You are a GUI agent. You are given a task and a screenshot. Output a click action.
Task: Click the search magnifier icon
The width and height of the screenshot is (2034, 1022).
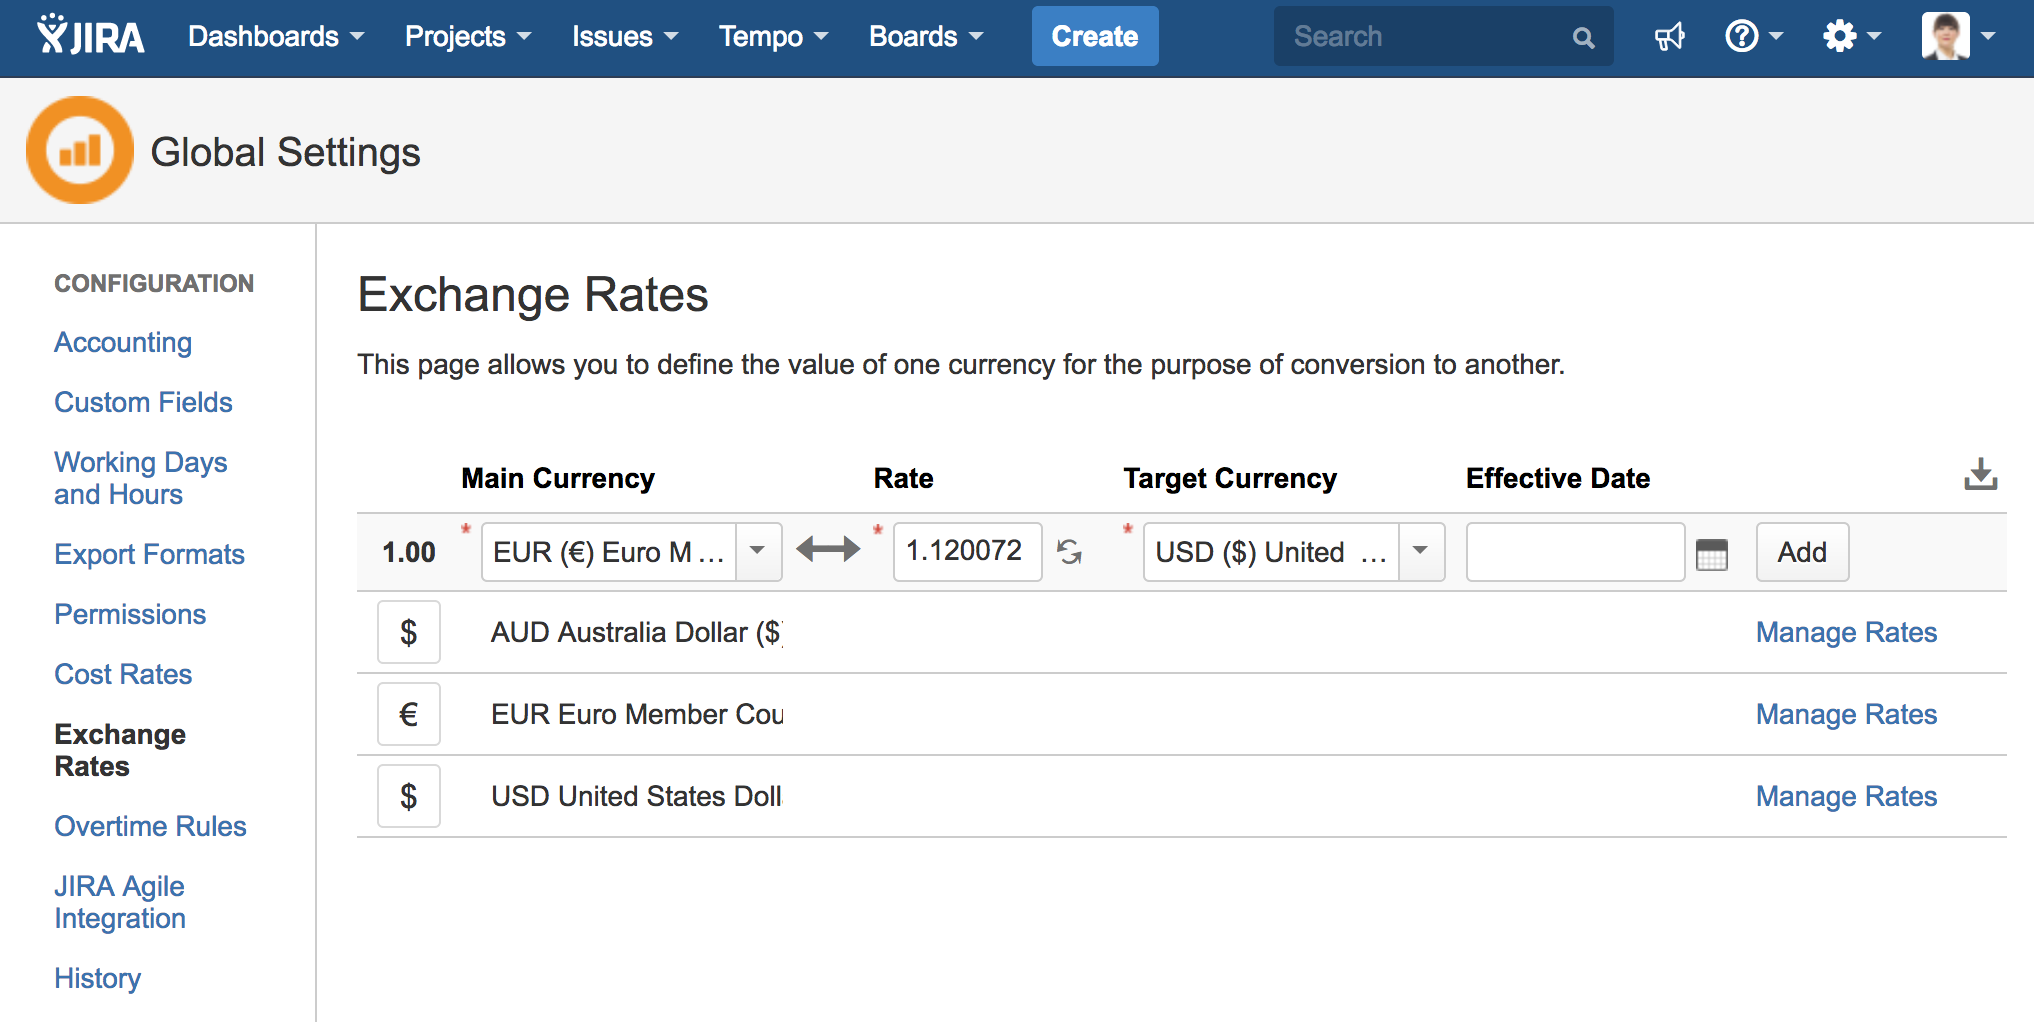click(x=1583, y=36)
